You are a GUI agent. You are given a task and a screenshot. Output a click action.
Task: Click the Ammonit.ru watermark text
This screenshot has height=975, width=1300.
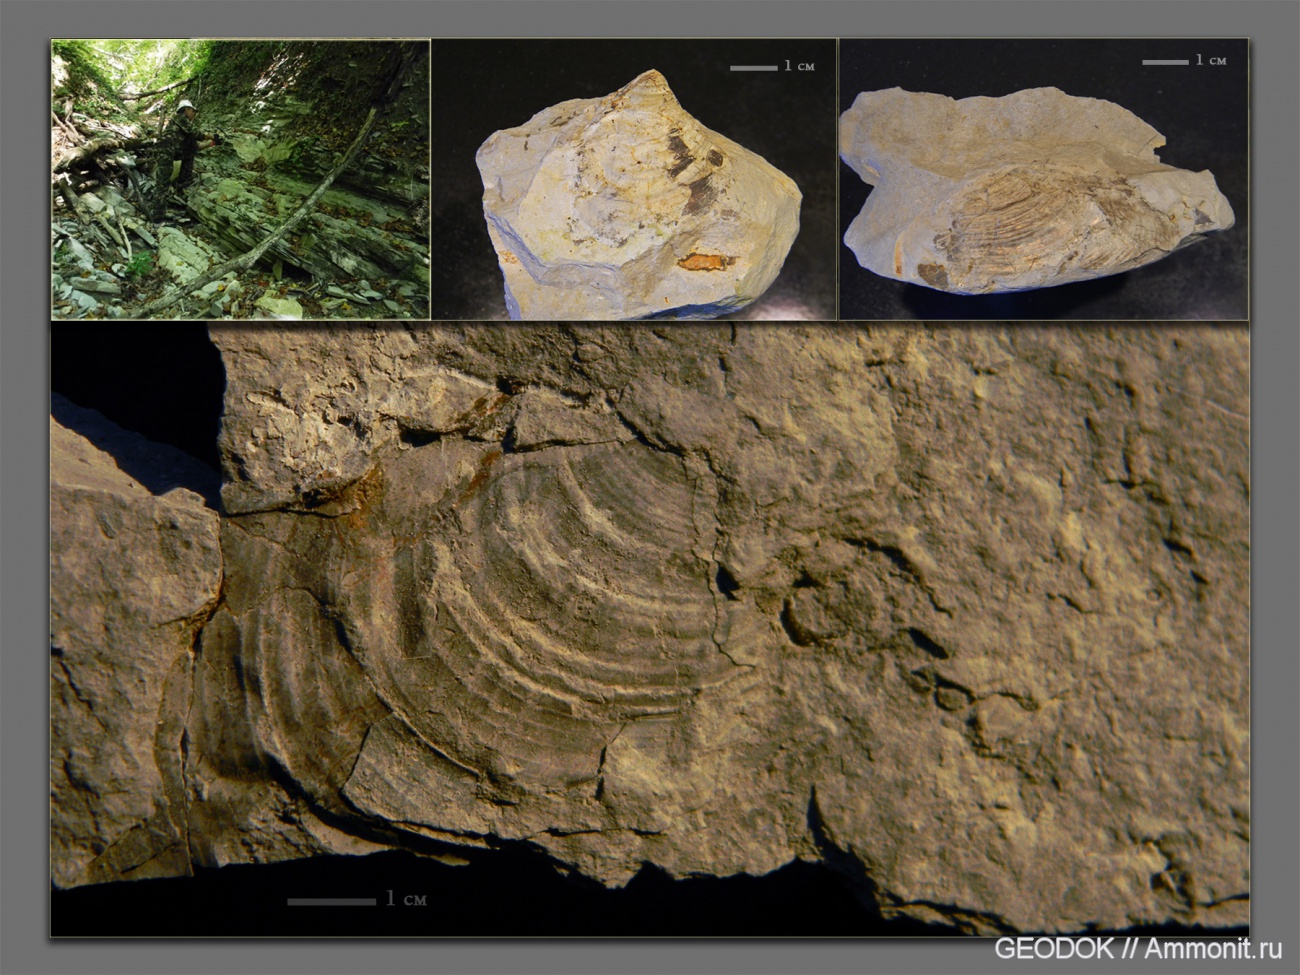1213,949
